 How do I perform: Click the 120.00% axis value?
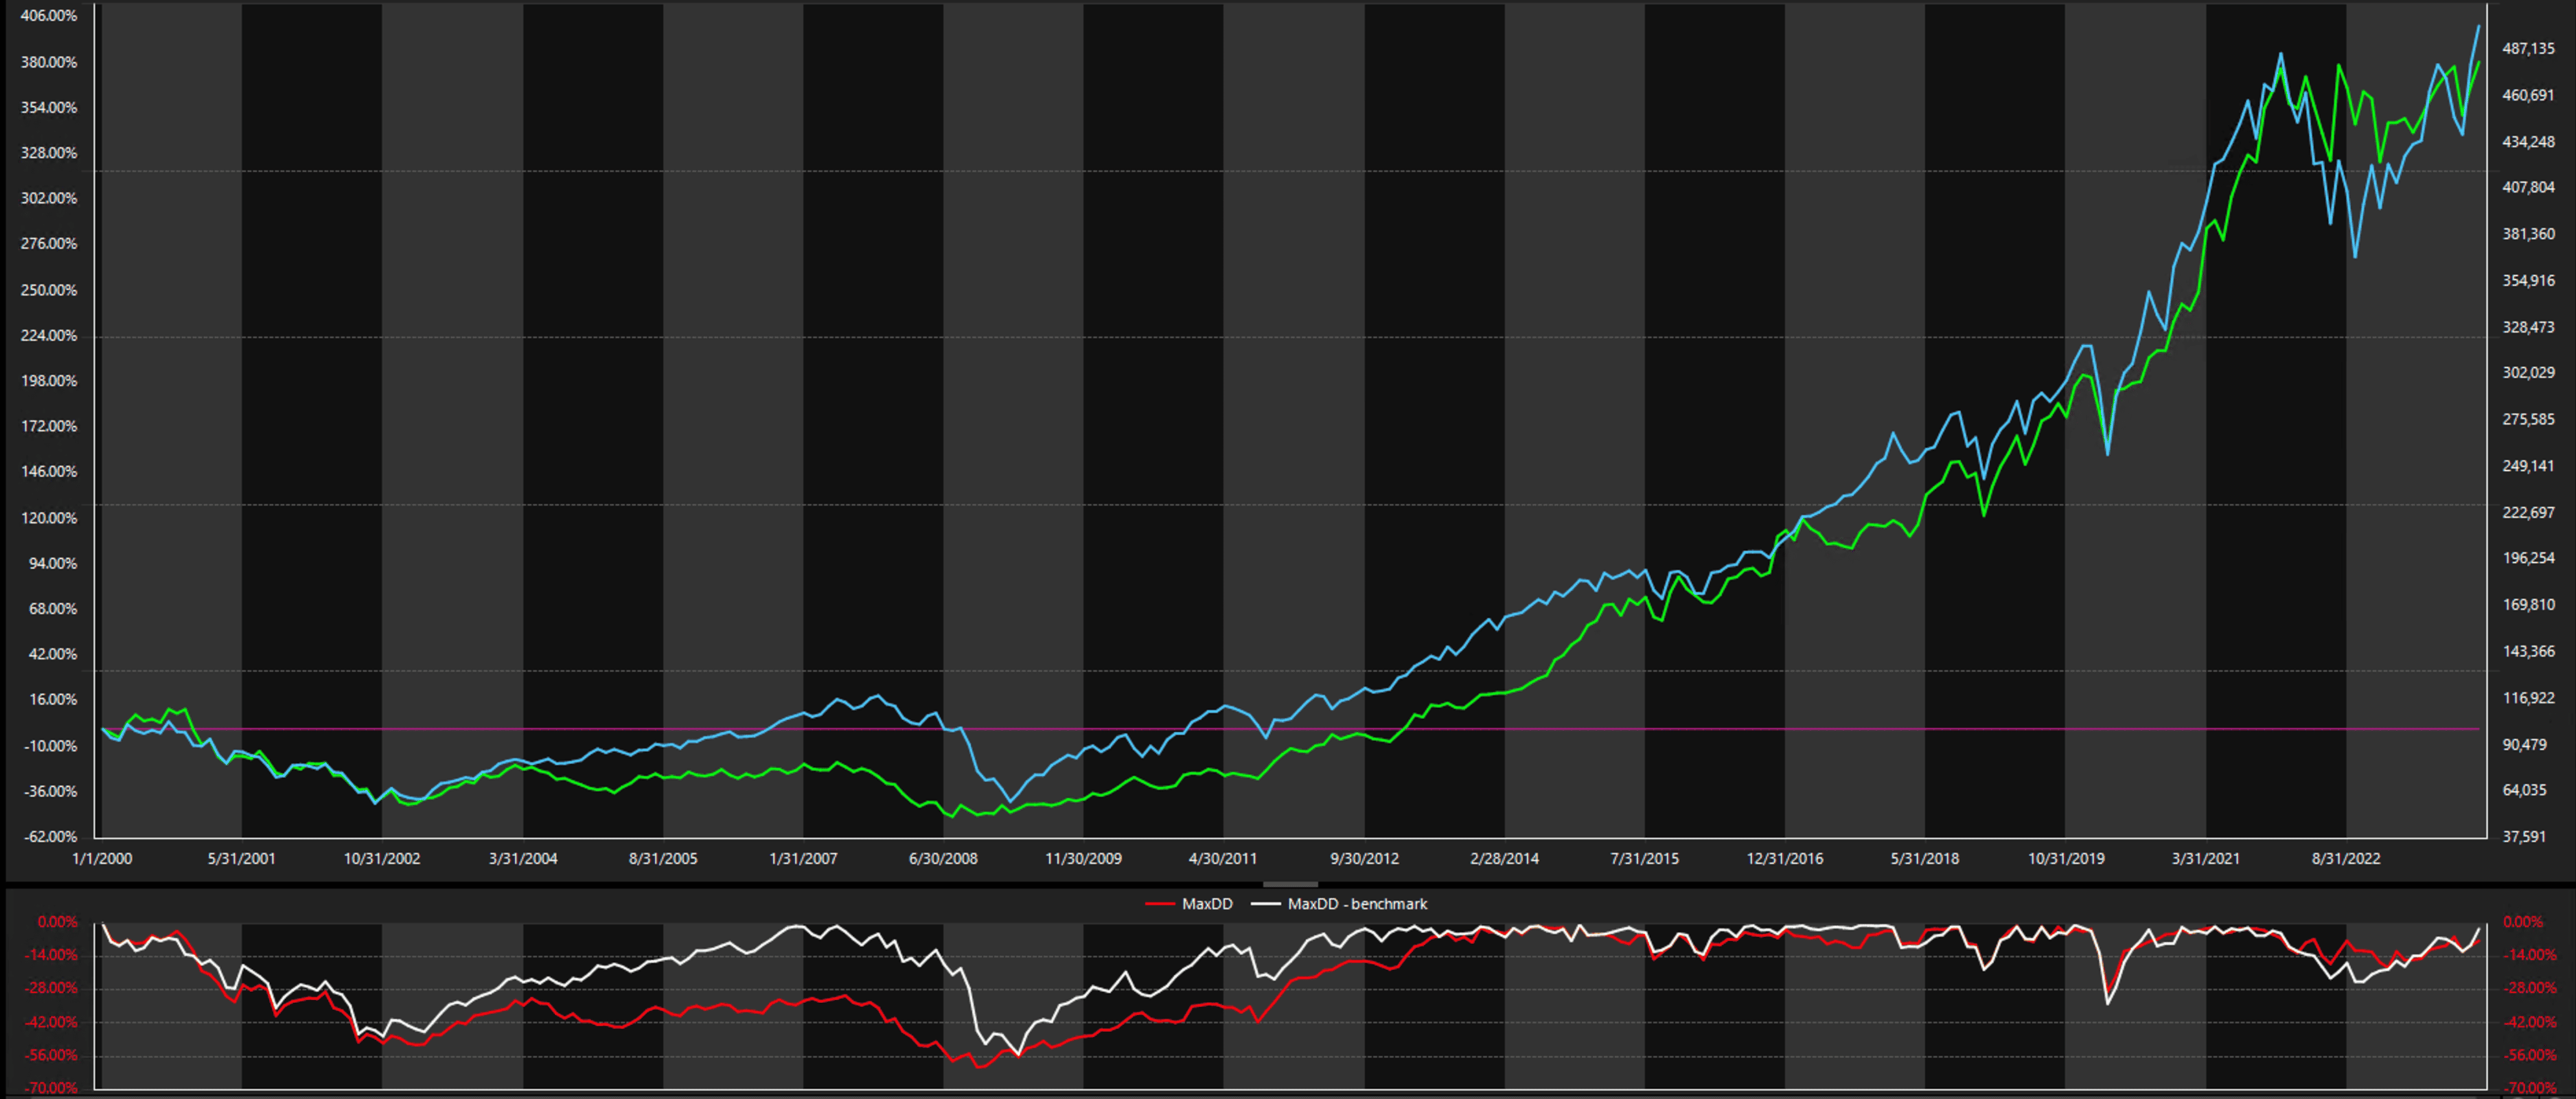49,518
